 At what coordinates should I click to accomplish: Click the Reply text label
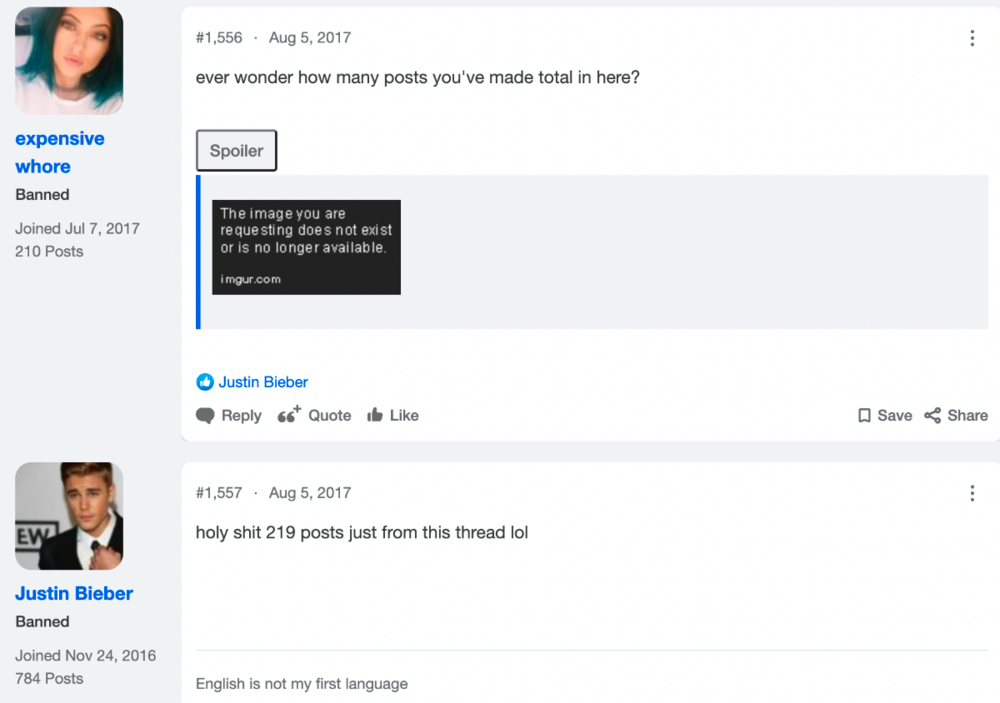241,416
